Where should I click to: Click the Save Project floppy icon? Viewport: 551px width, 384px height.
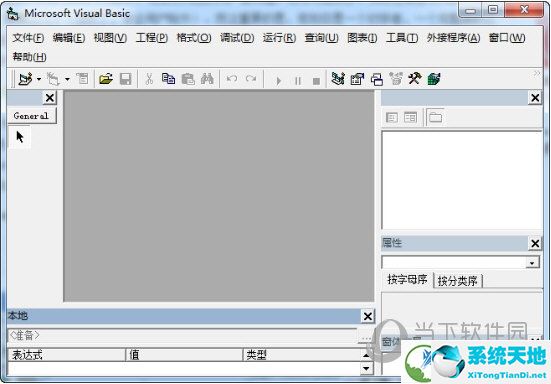click(x=125, y=79)
